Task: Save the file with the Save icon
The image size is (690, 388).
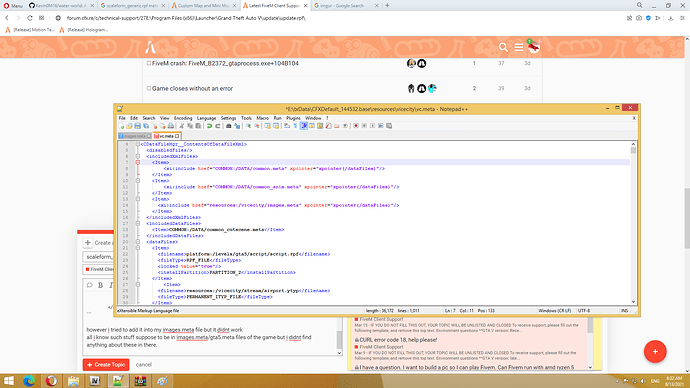Action: point(138,126)
